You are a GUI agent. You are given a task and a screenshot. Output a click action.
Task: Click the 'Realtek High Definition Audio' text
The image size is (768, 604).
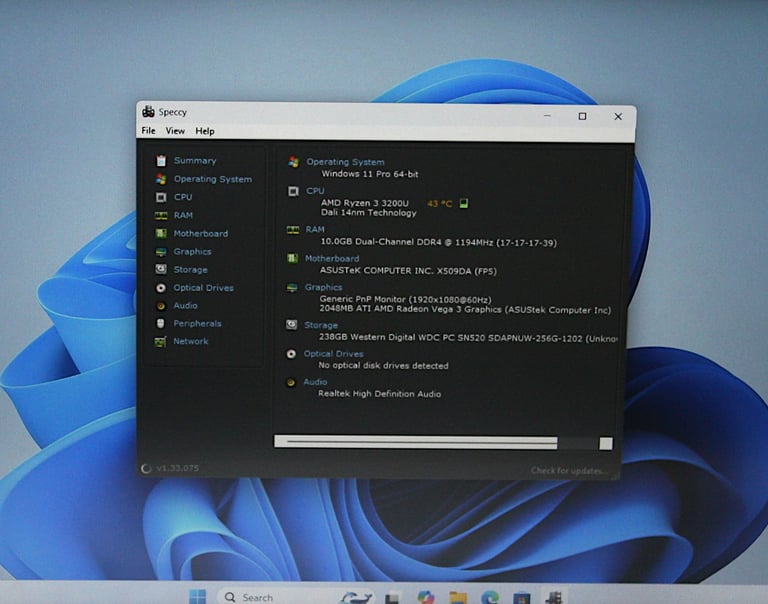pyautogui.click(x=380, y=394)
